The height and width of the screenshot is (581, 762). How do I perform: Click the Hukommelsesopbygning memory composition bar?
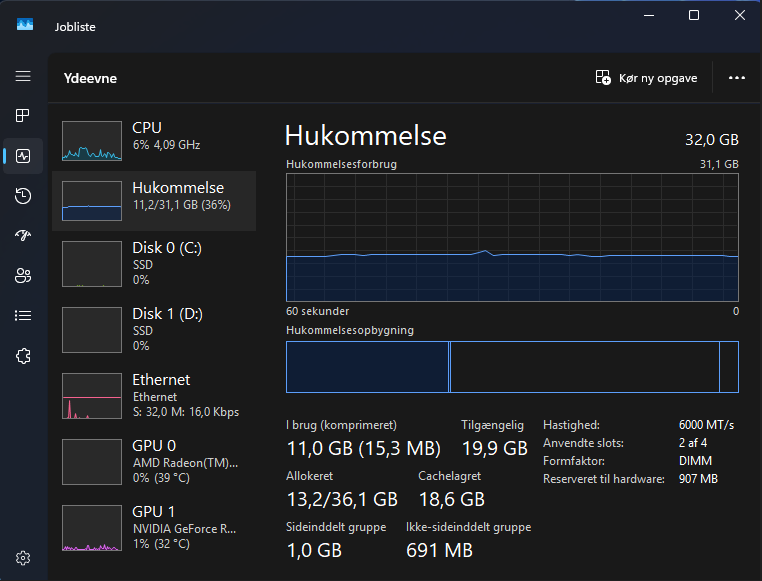click(512, 367)
